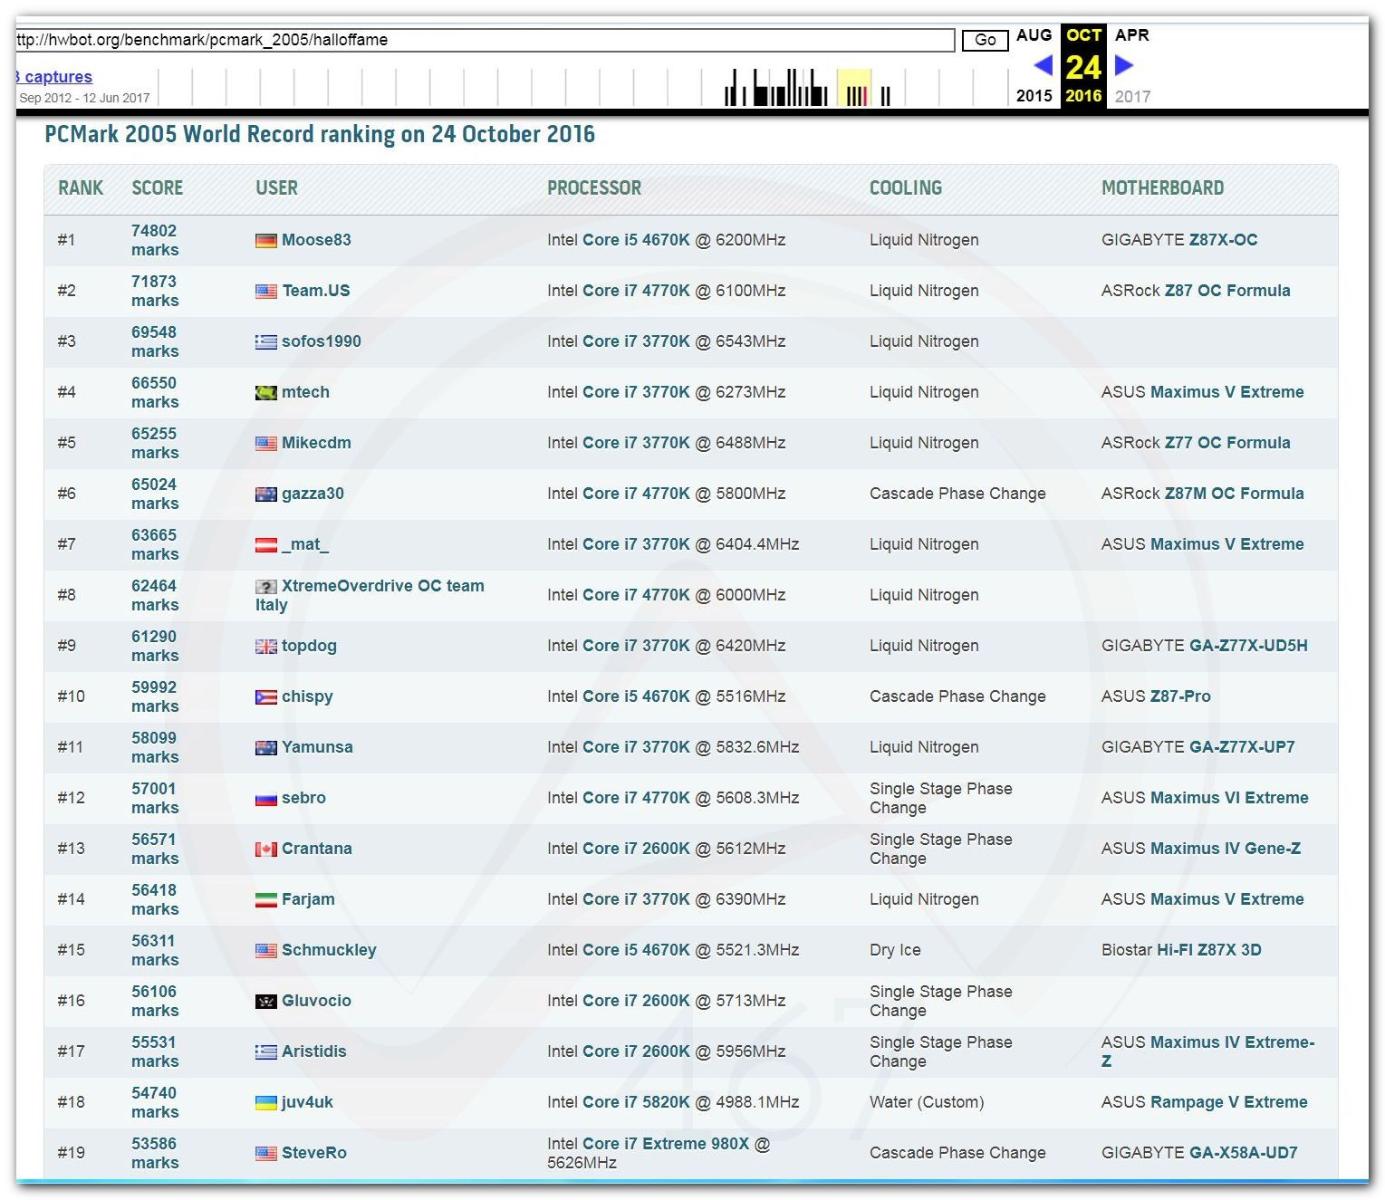
Task: Click the PROCESSOR column header
Action: 594,189
